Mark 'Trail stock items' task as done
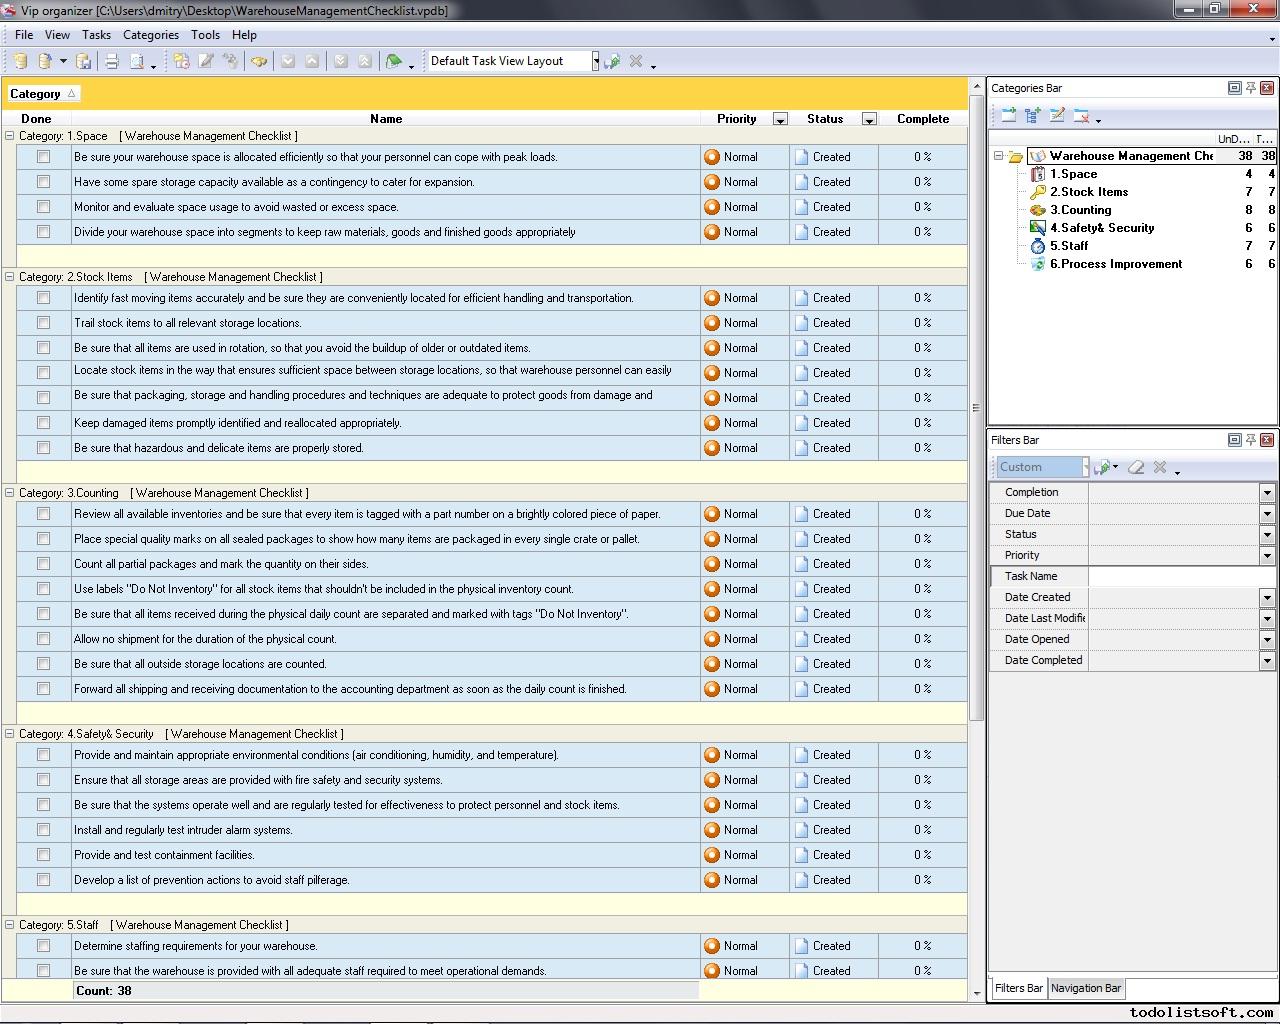 pos(43,323)
